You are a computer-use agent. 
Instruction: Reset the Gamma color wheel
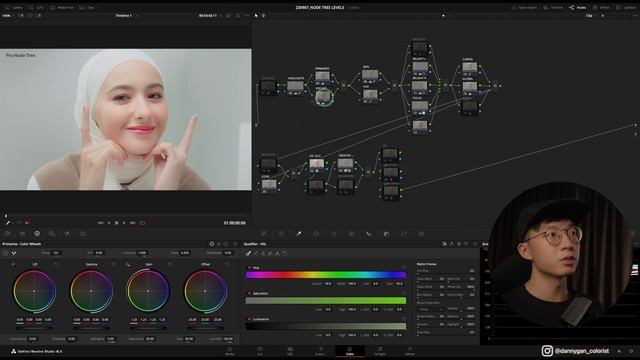click(113, 264)
